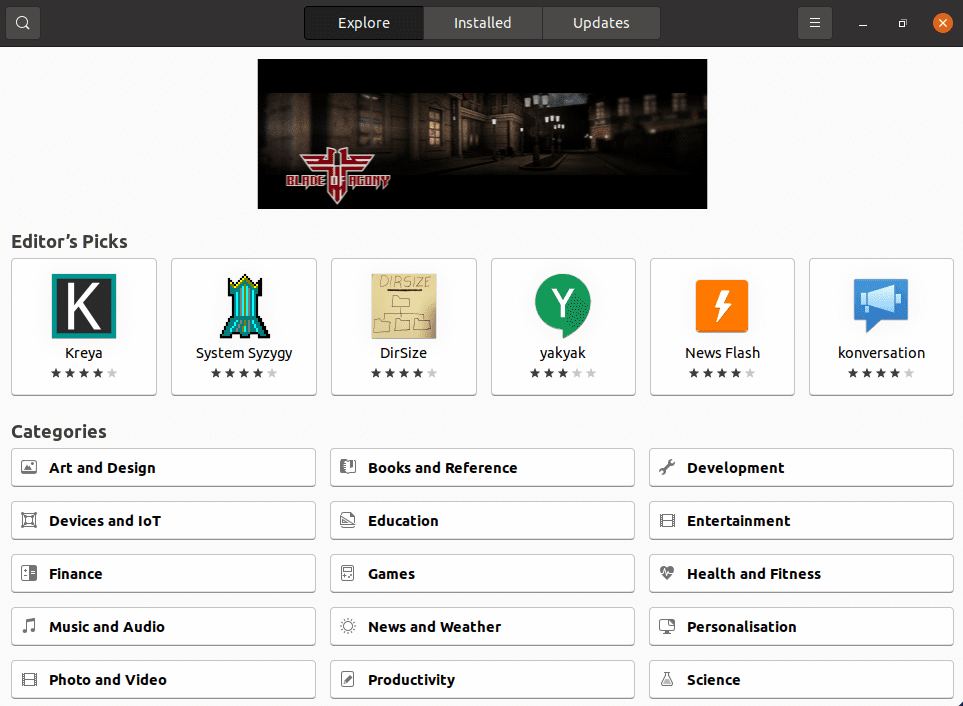The image size is (963, 706).
Task: Click the Development wrench icon
Action: (x=667, y=467)
